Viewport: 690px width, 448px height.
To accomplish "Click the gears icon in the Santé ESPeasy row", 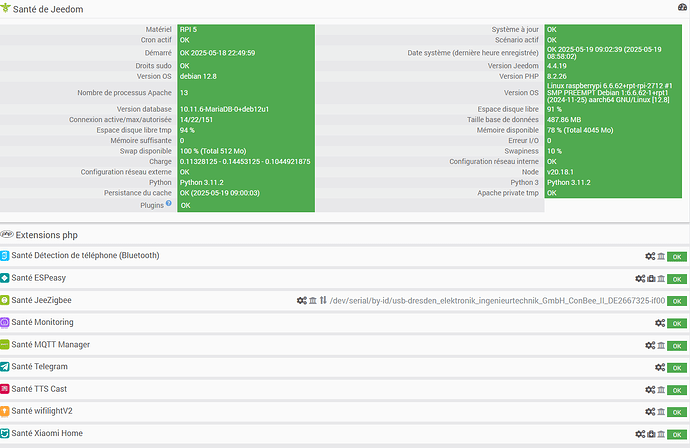I will click(x=640, y=279).
